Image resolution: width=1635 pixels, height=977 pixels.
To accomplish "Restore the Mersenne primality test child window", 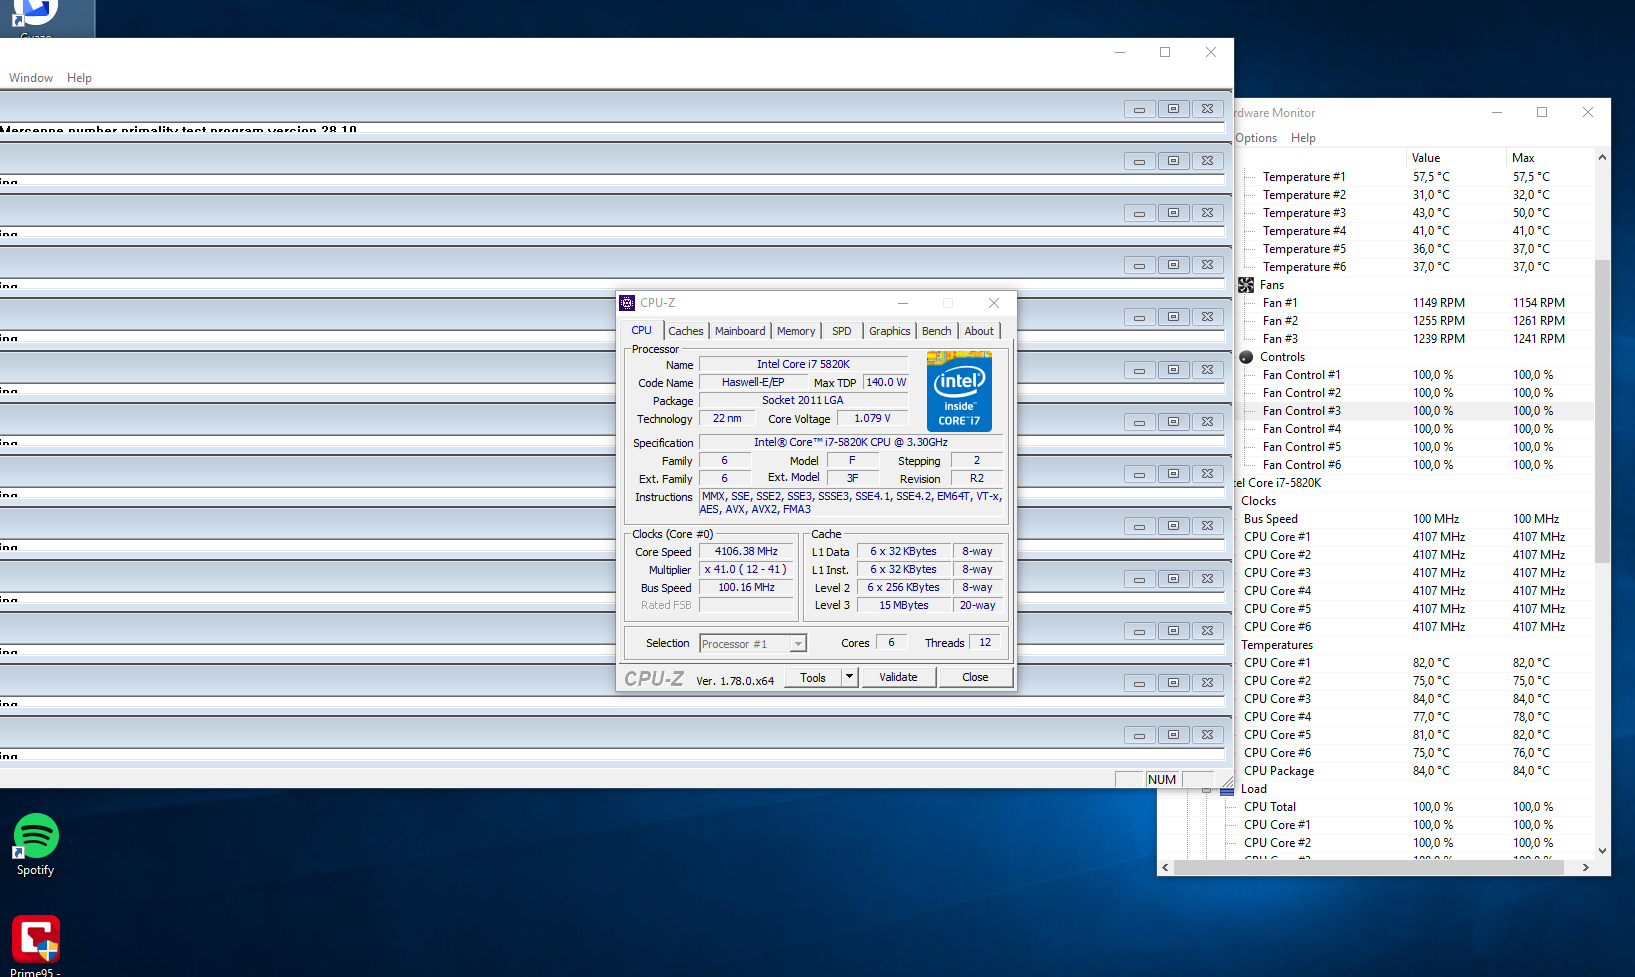I will 1173,109.
